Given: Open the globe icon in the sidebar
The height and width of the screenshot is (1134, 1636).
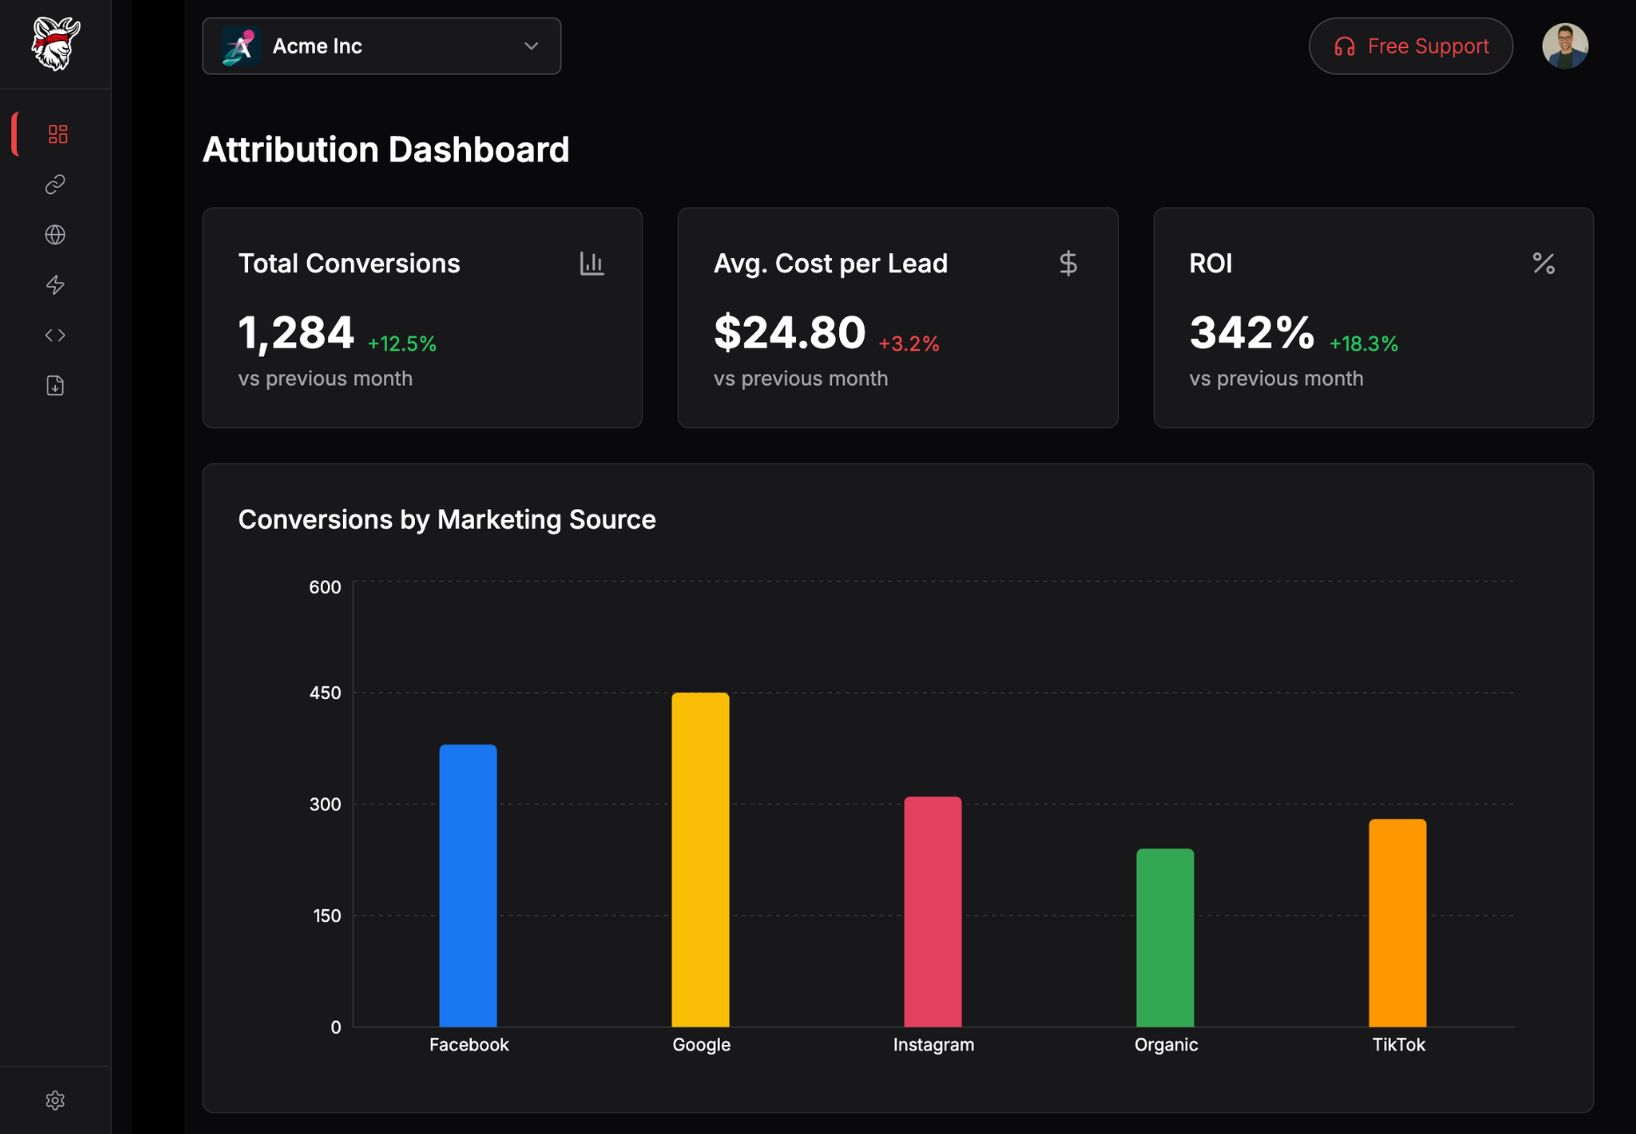Looking at the screenshot, I should pyautogui.click(x=55, y=235).
